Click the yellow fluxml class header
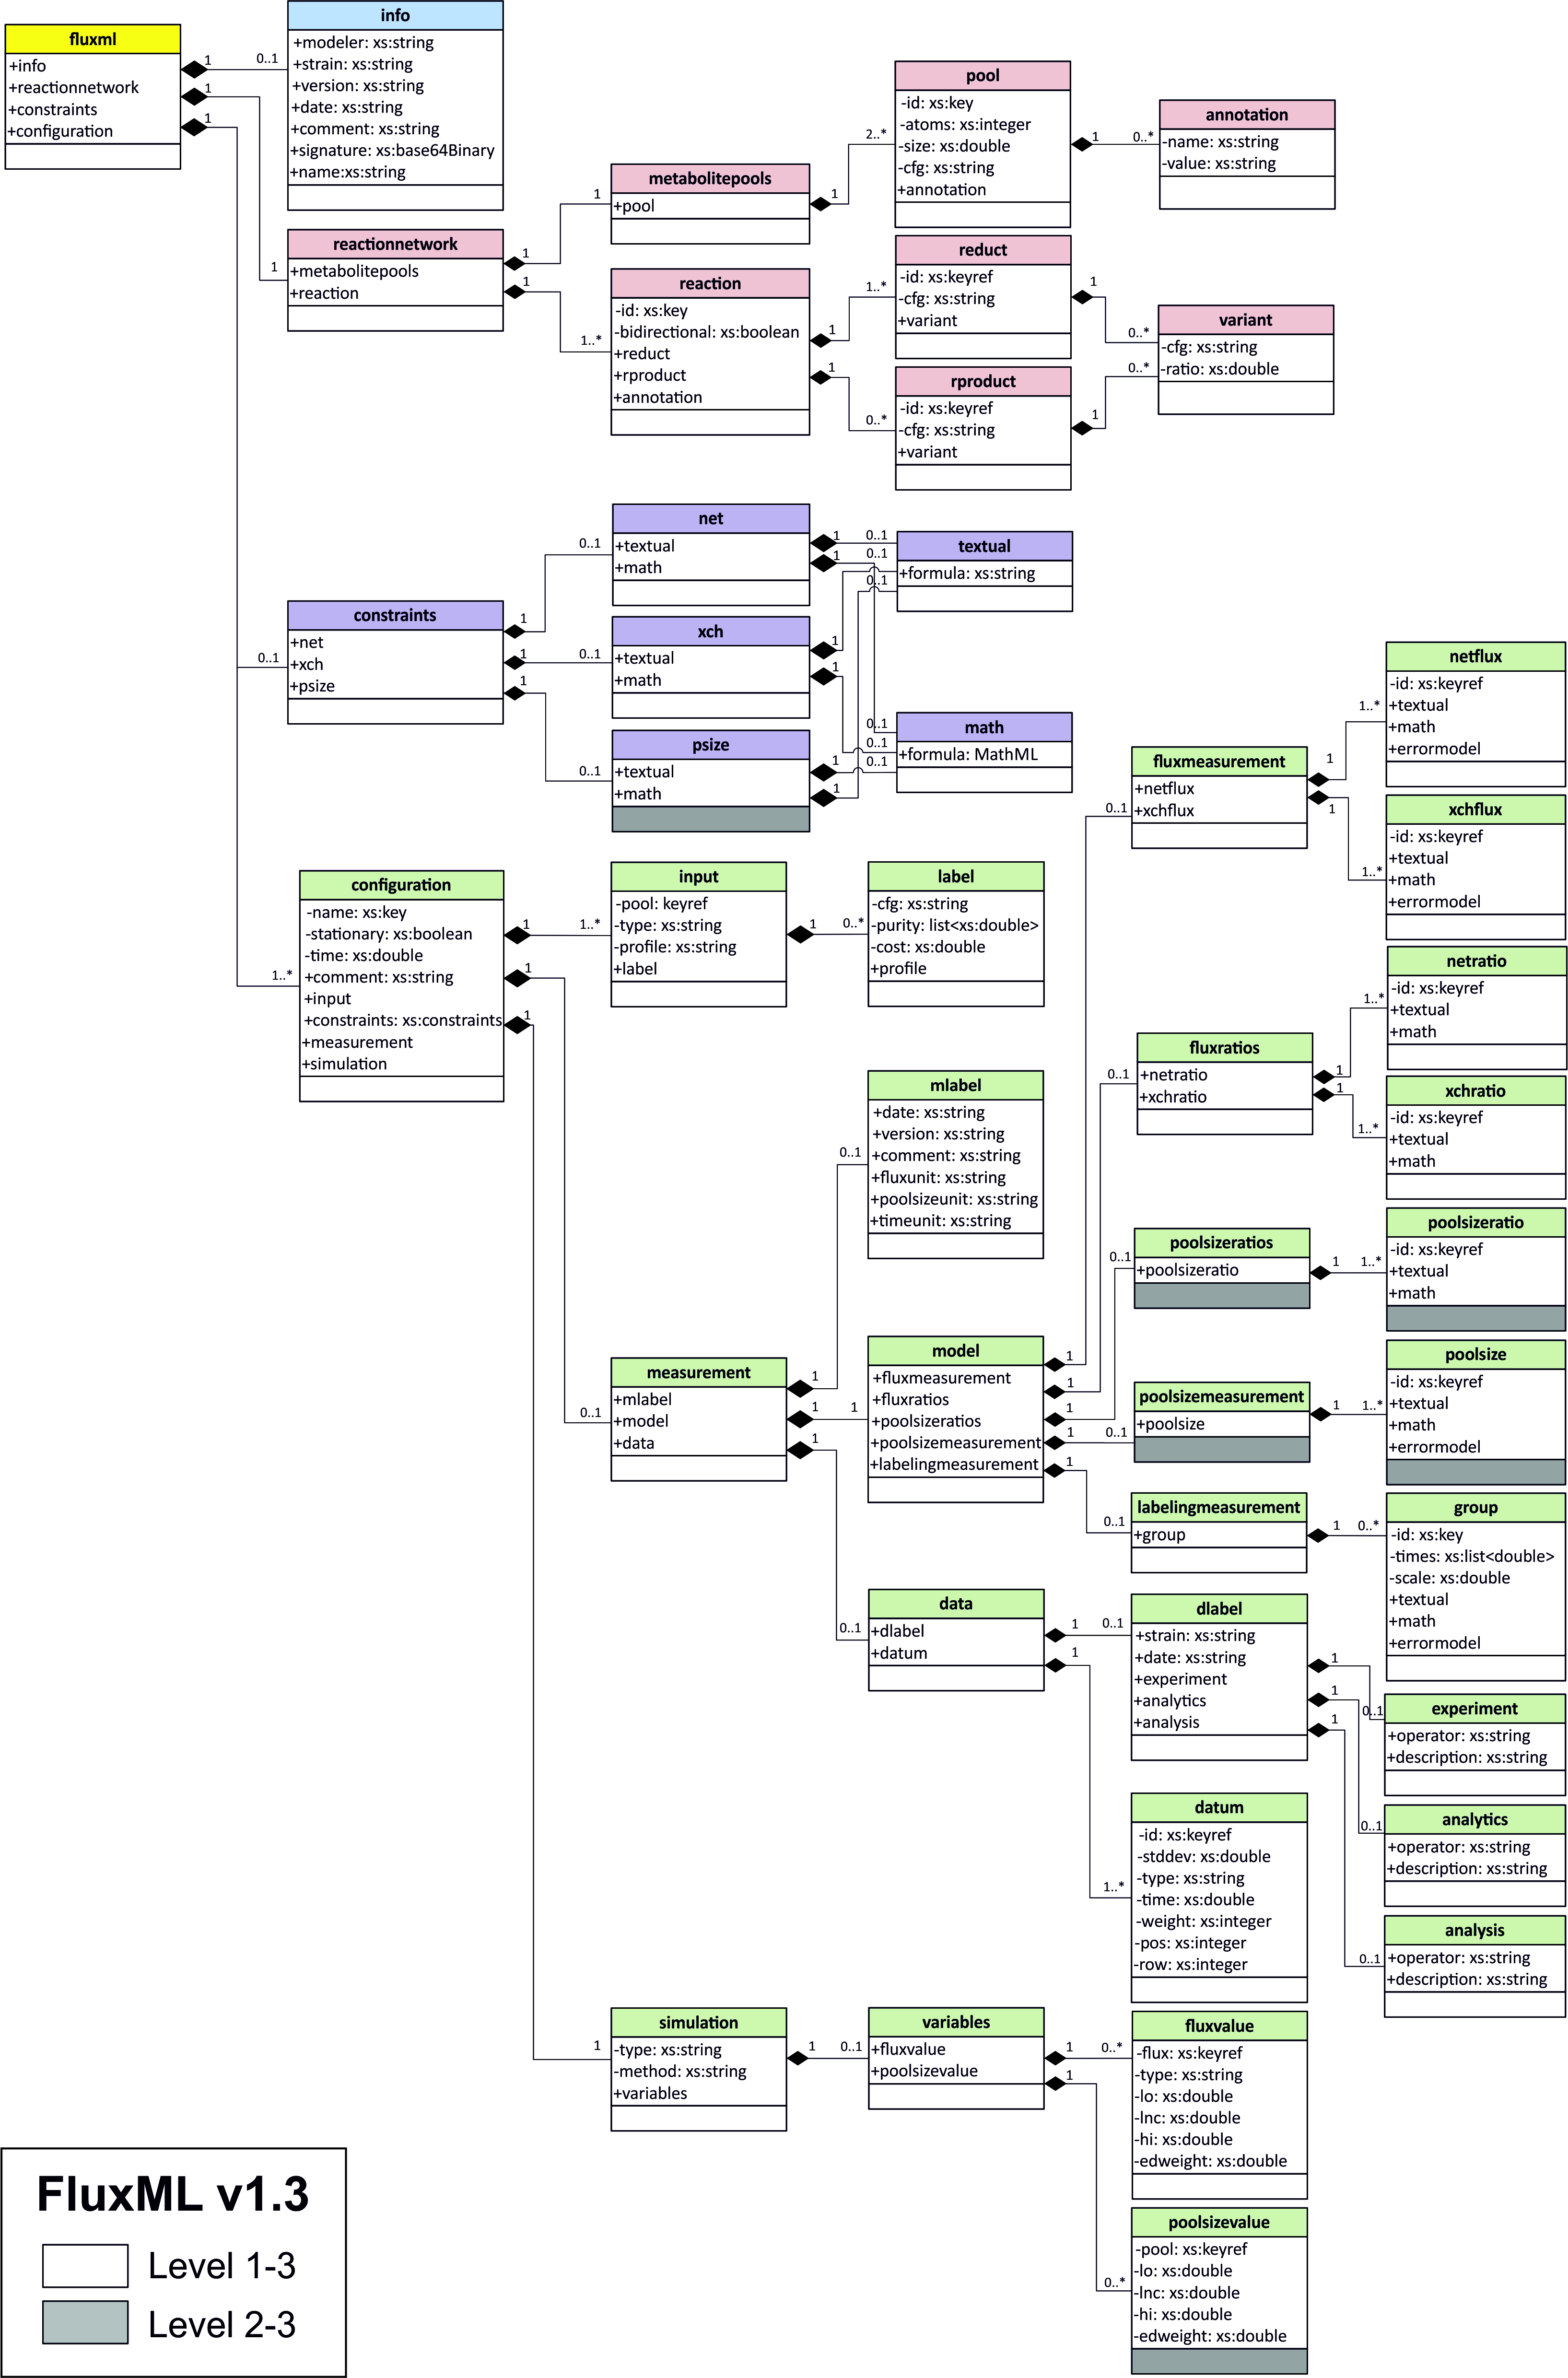 click(93, 40)
